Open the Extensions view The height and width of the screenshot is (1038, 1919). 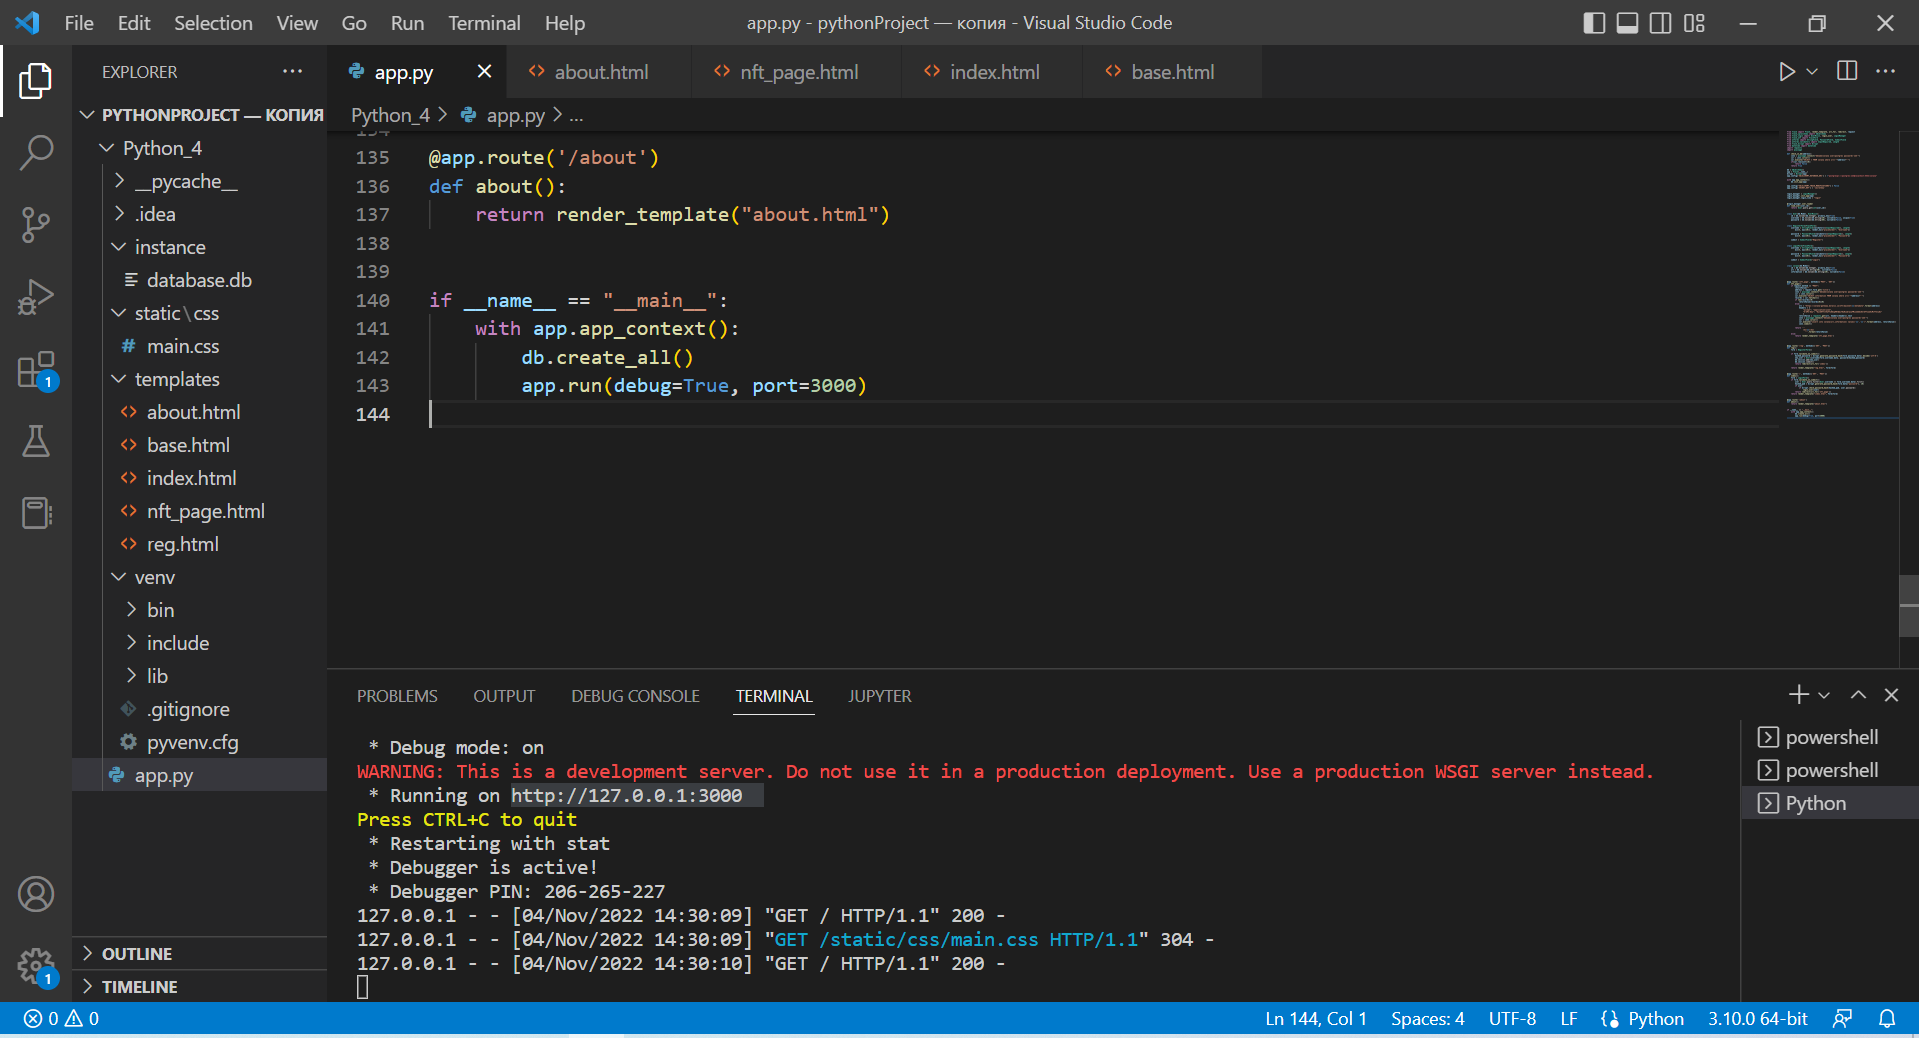(x=36, y=368)
